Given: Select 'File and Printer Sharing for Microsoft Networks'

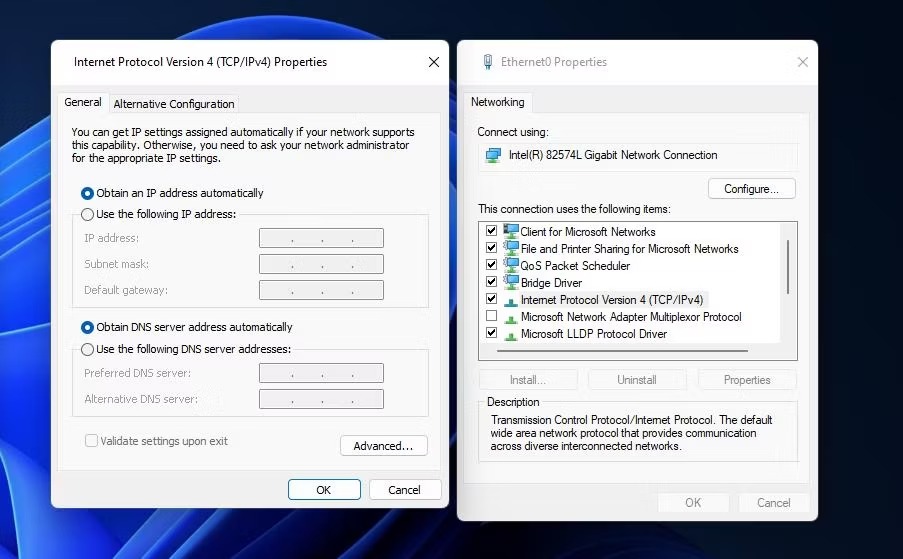Looking at the screenshot, I should [629, 249].
